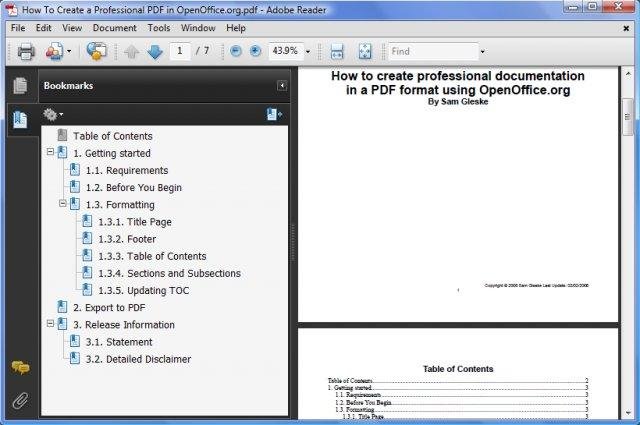Image resolution: width=640 pixels, height=425 pixels.
Task: Click bookmark icon beside 2. Export to PDF
Action: (62, 307)
